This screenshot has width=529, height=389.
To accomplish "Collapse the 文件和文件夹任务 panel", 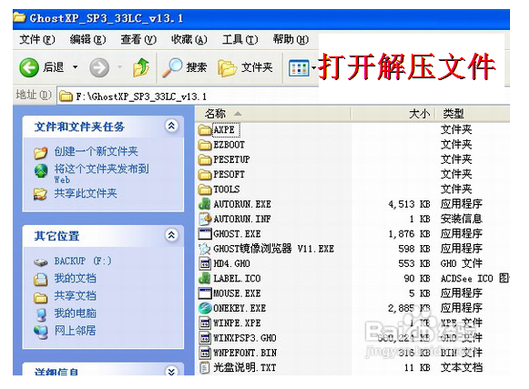I will click(x=171, y=126).
